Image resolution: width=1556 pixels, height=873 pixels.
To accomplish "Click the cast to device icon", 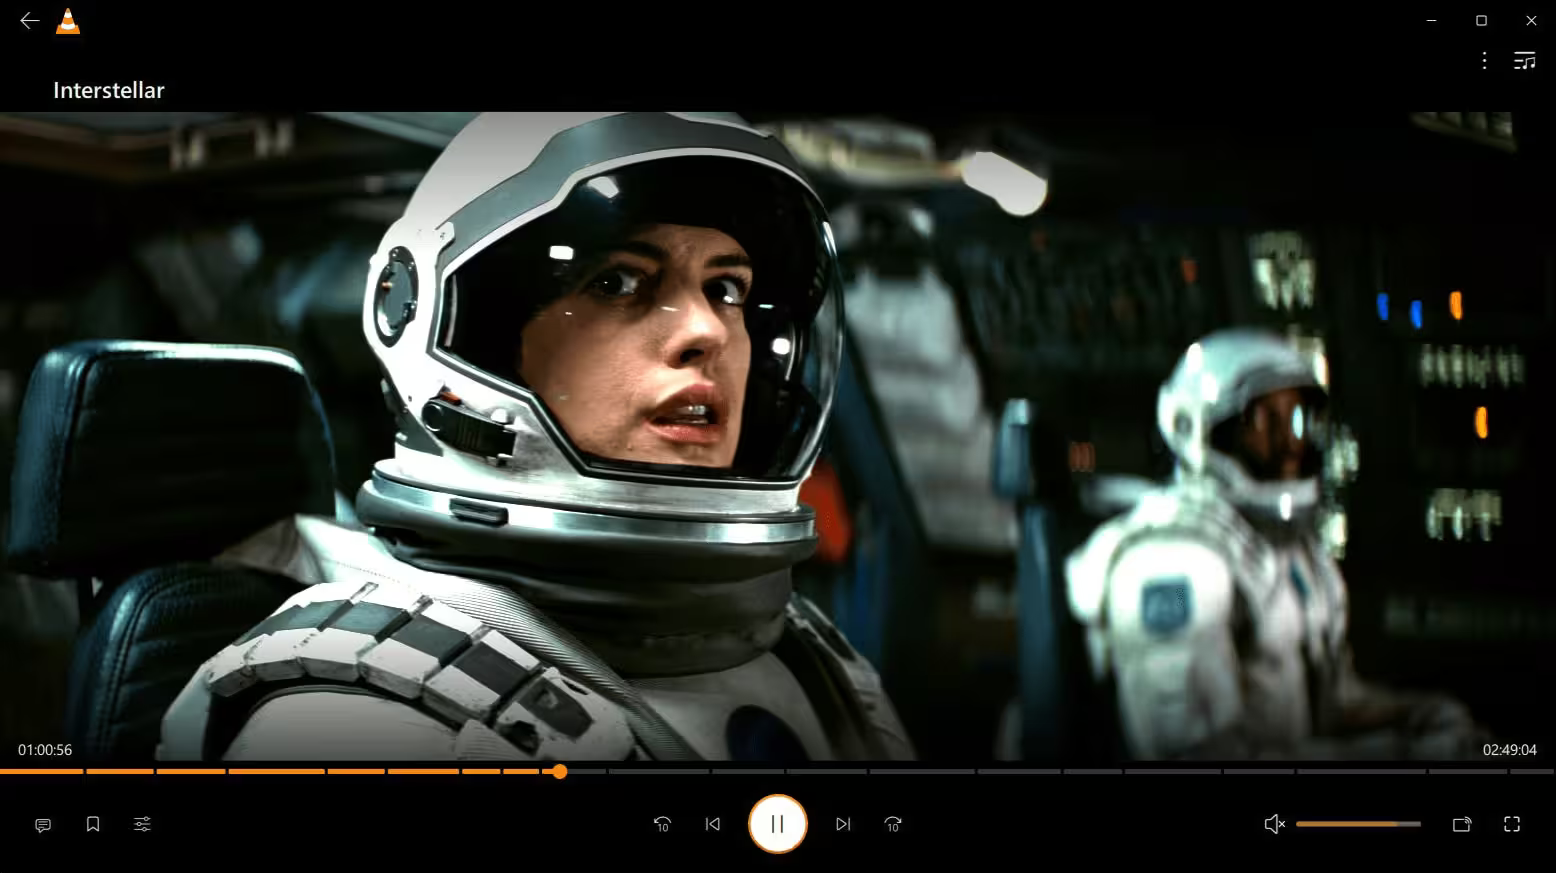I will (1462, 824).
